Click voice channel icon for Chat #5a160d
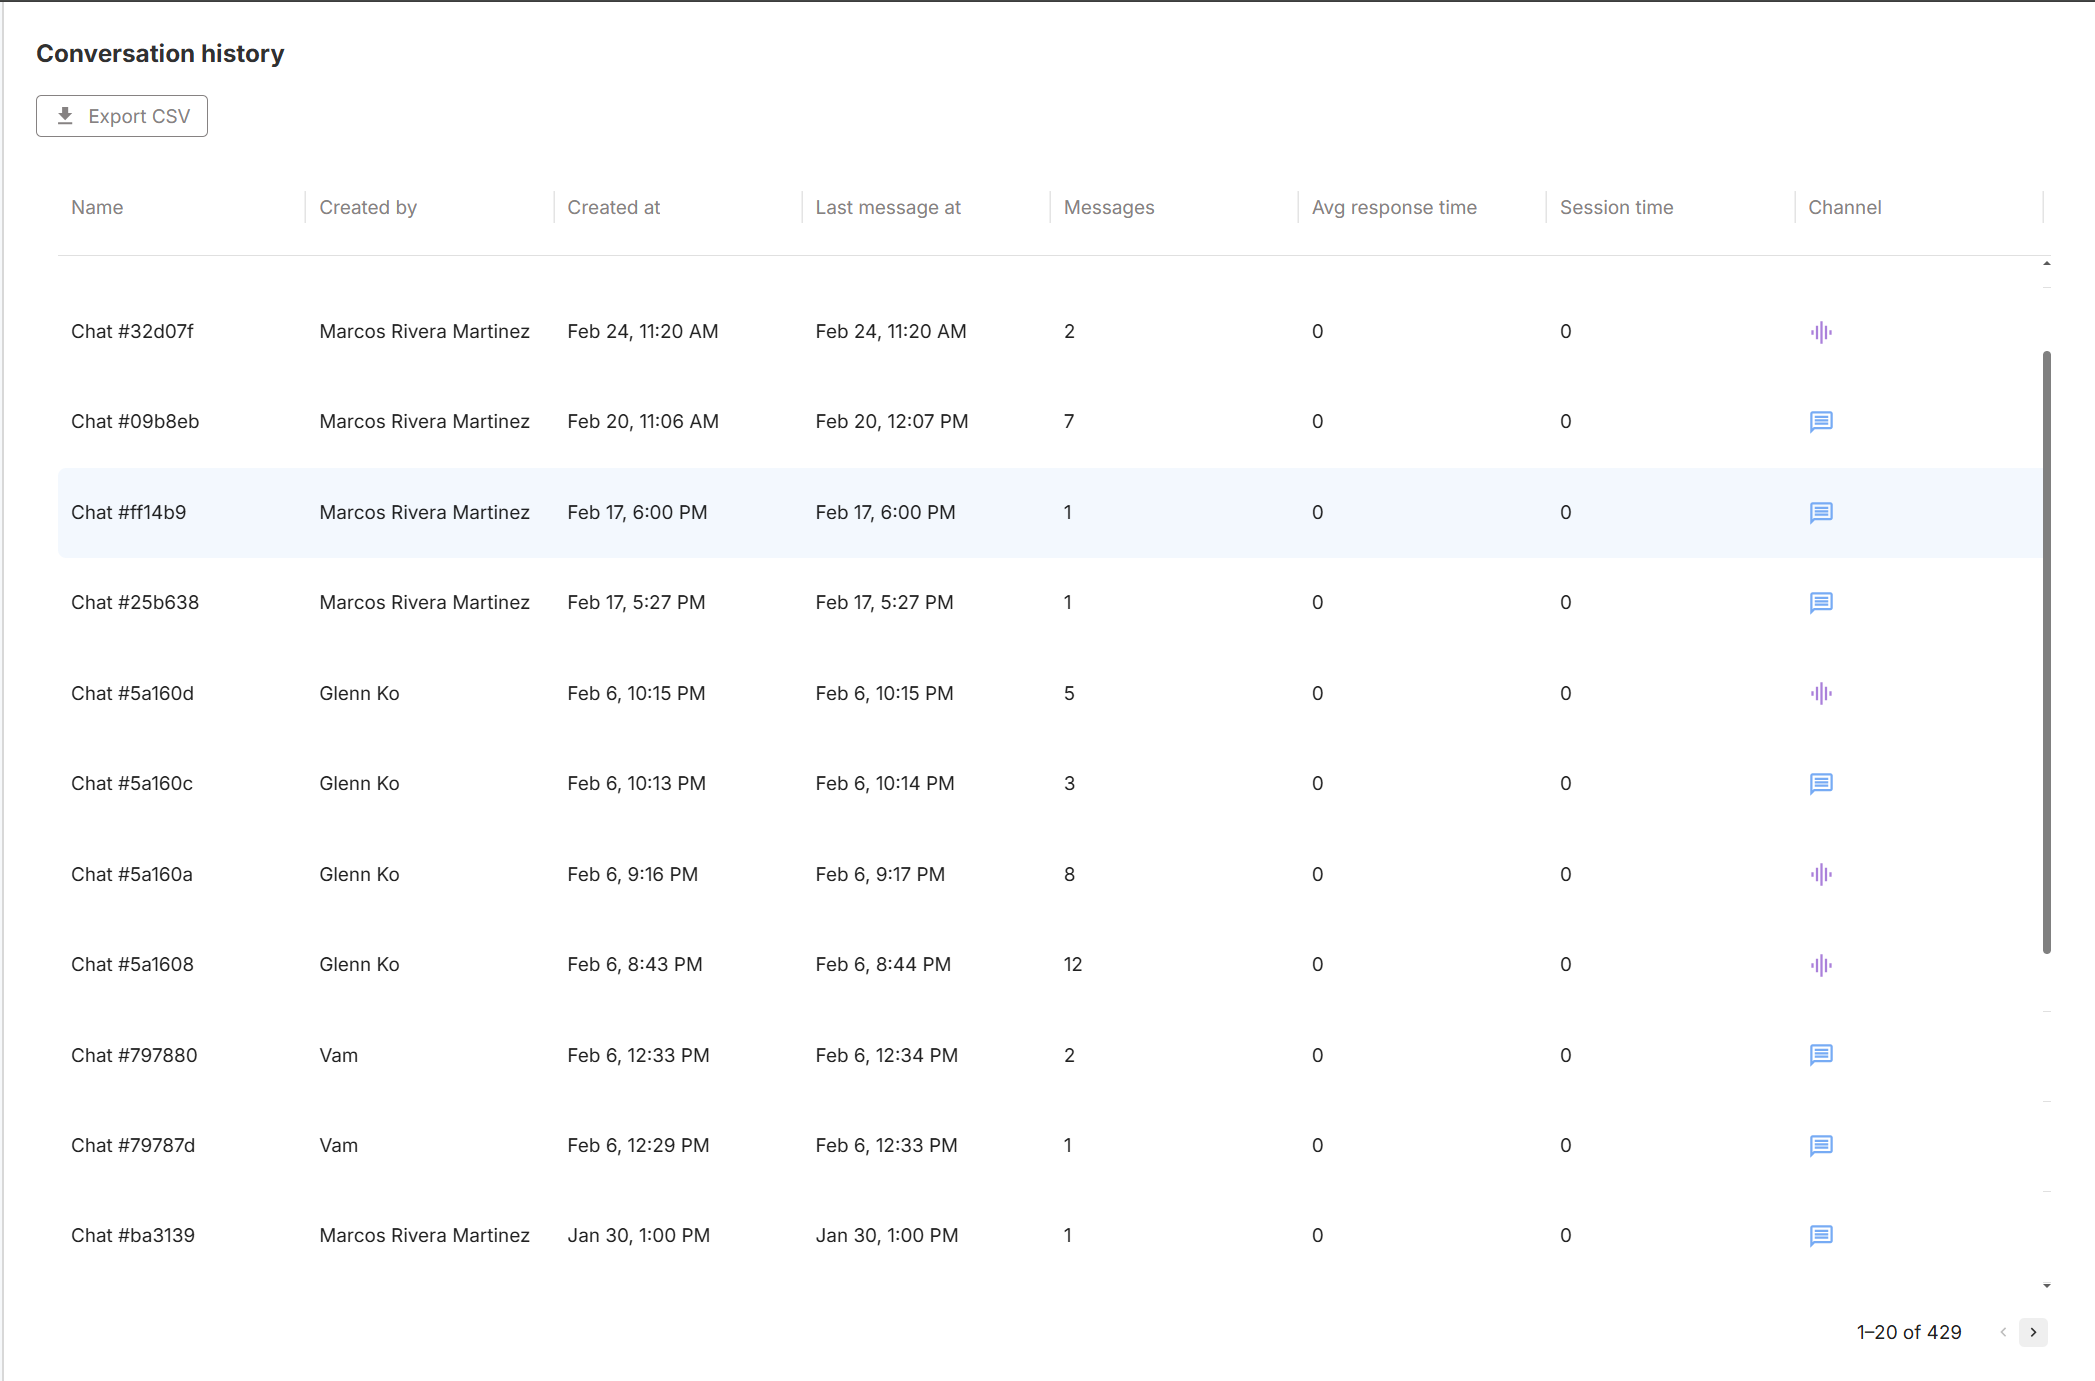 (x=1821, y=694)
